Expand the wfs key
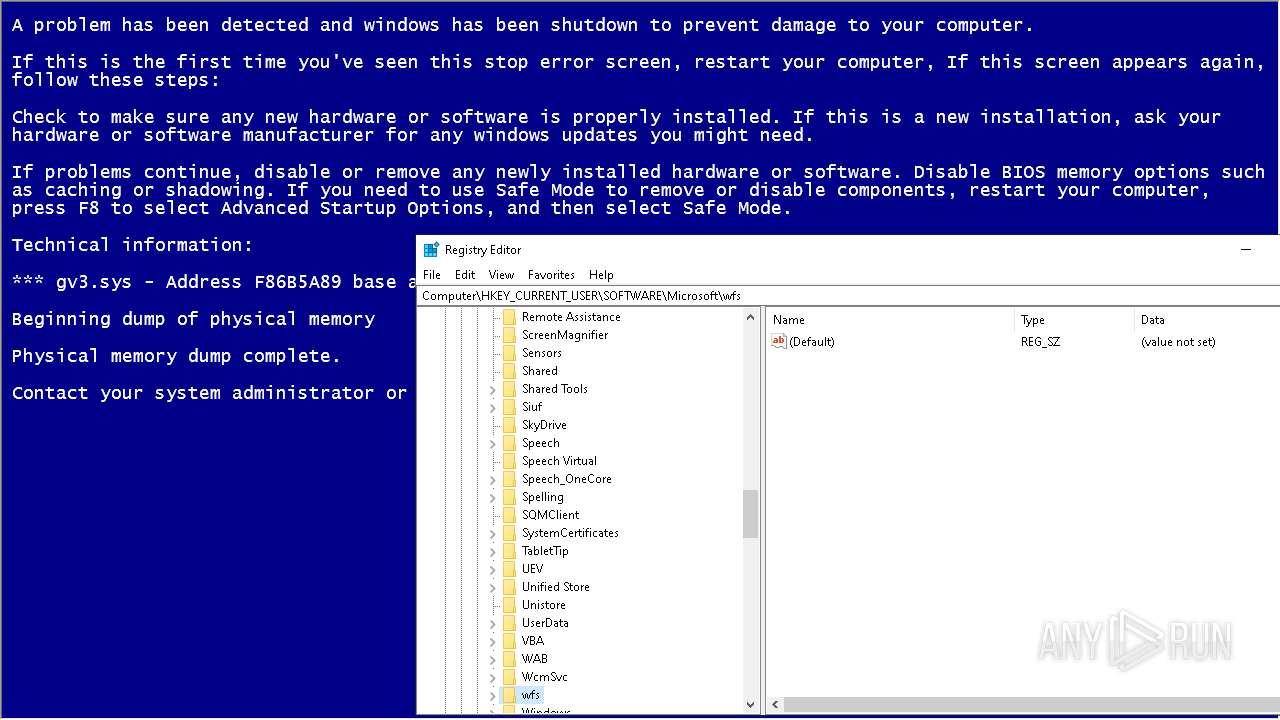1280x720 pixels. [492, 695]
